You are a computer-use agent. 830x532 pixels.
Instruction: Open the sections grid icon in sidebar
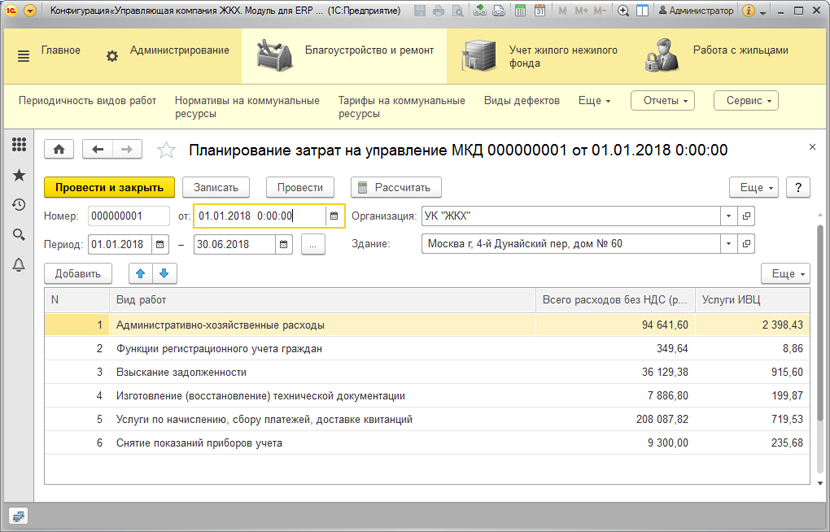pos(19,145)
